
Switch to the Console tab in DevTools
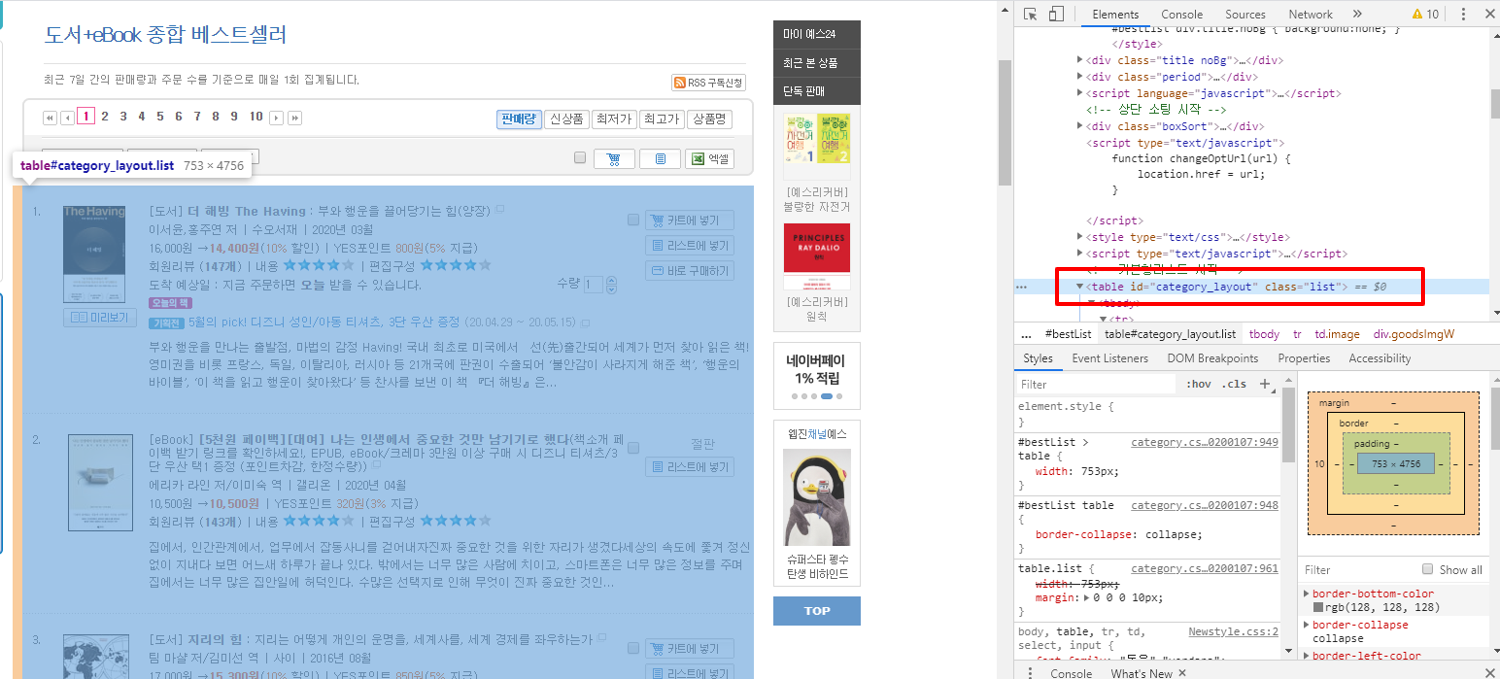pos(1182,14)
